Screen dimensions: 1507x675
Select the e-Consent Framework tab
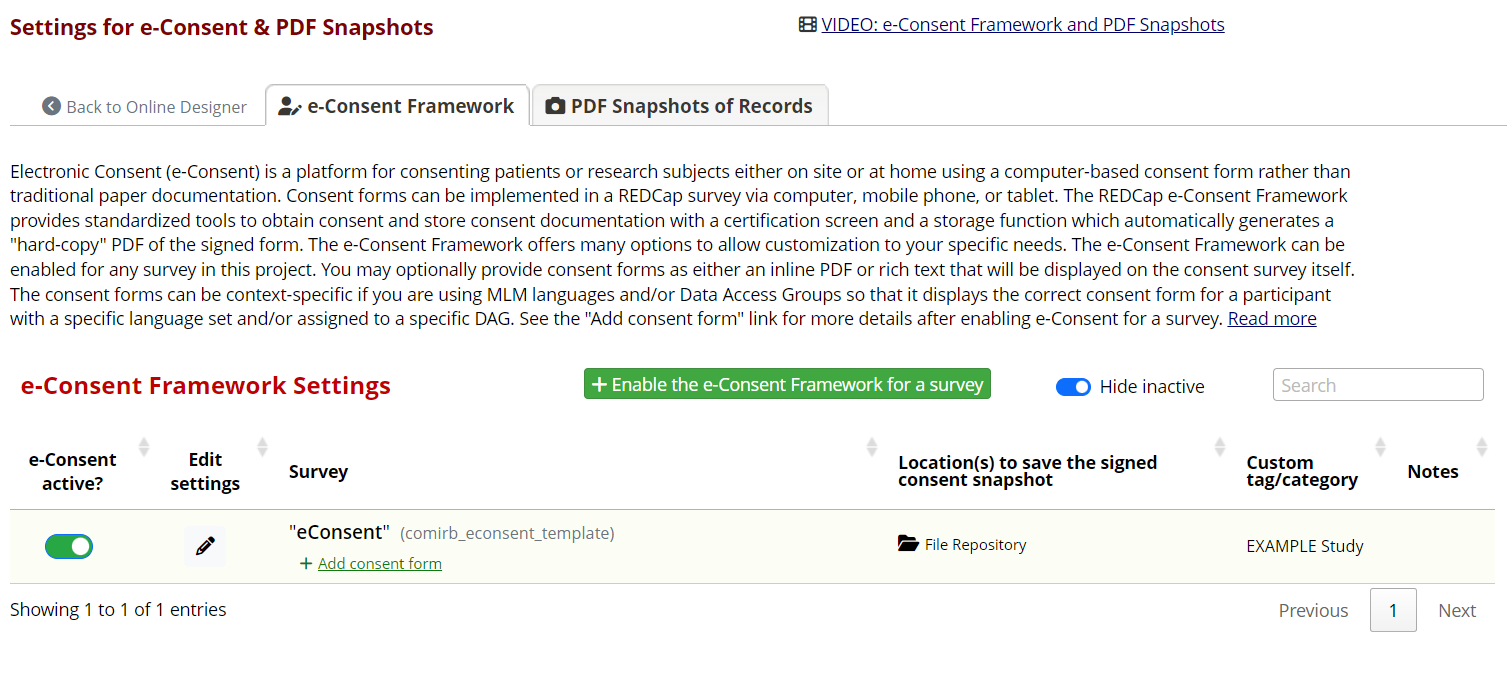click(397, 104)
